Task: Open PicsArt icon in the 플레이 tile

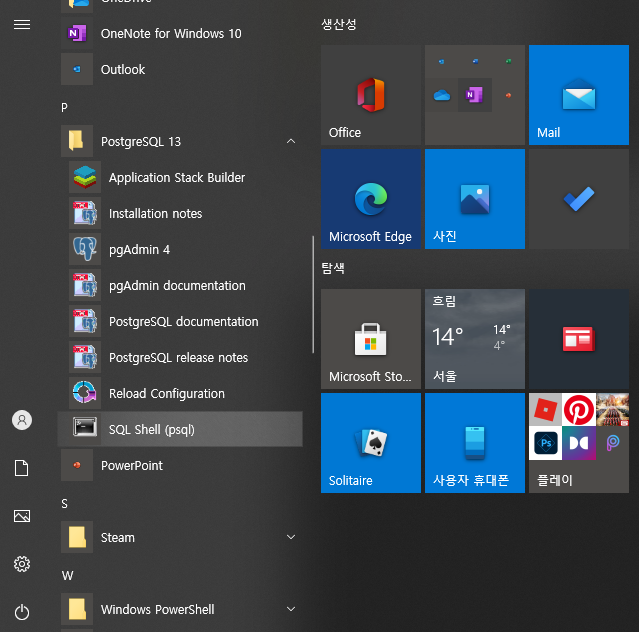Action: (x=613, y=443)
